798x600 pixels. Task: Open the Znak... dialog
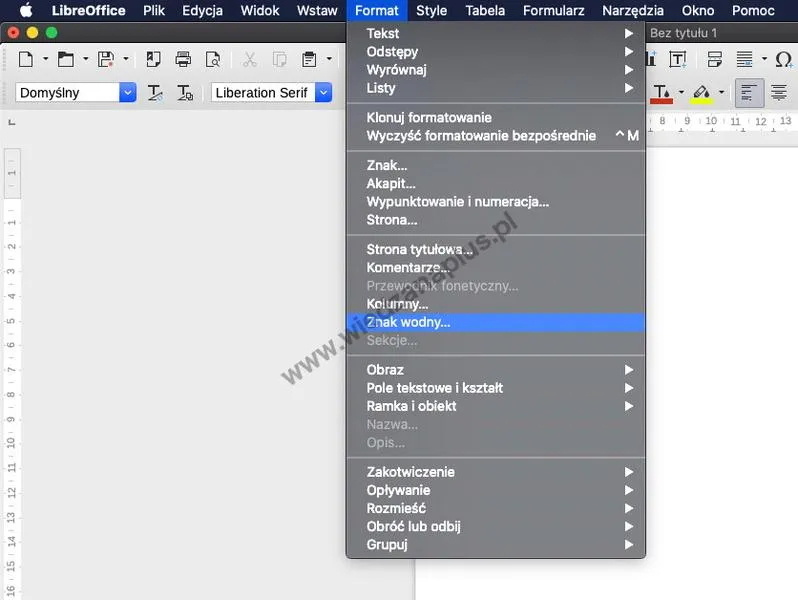pos(496,165)
